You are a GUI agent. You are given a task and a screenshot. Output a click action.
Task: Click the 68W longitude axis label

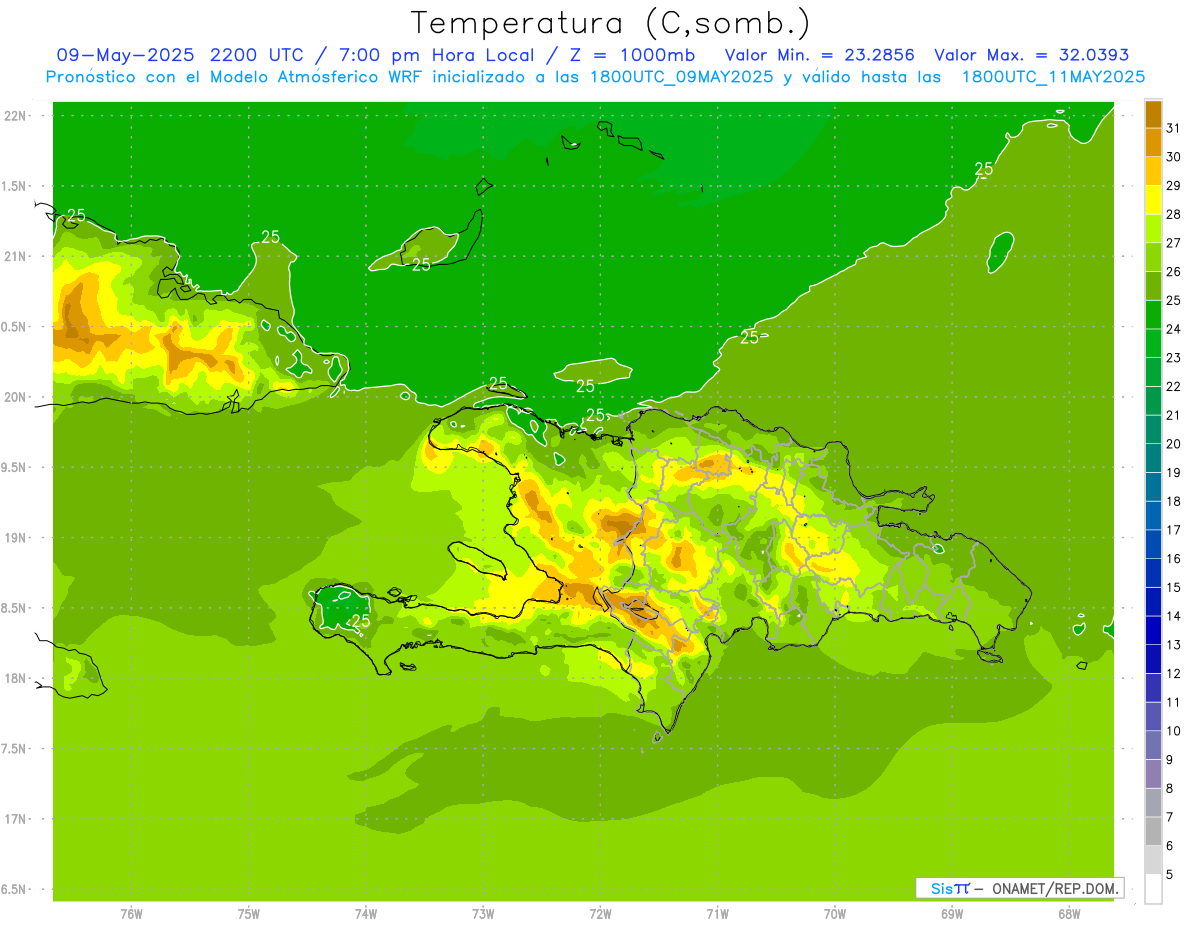(1069, 914)
